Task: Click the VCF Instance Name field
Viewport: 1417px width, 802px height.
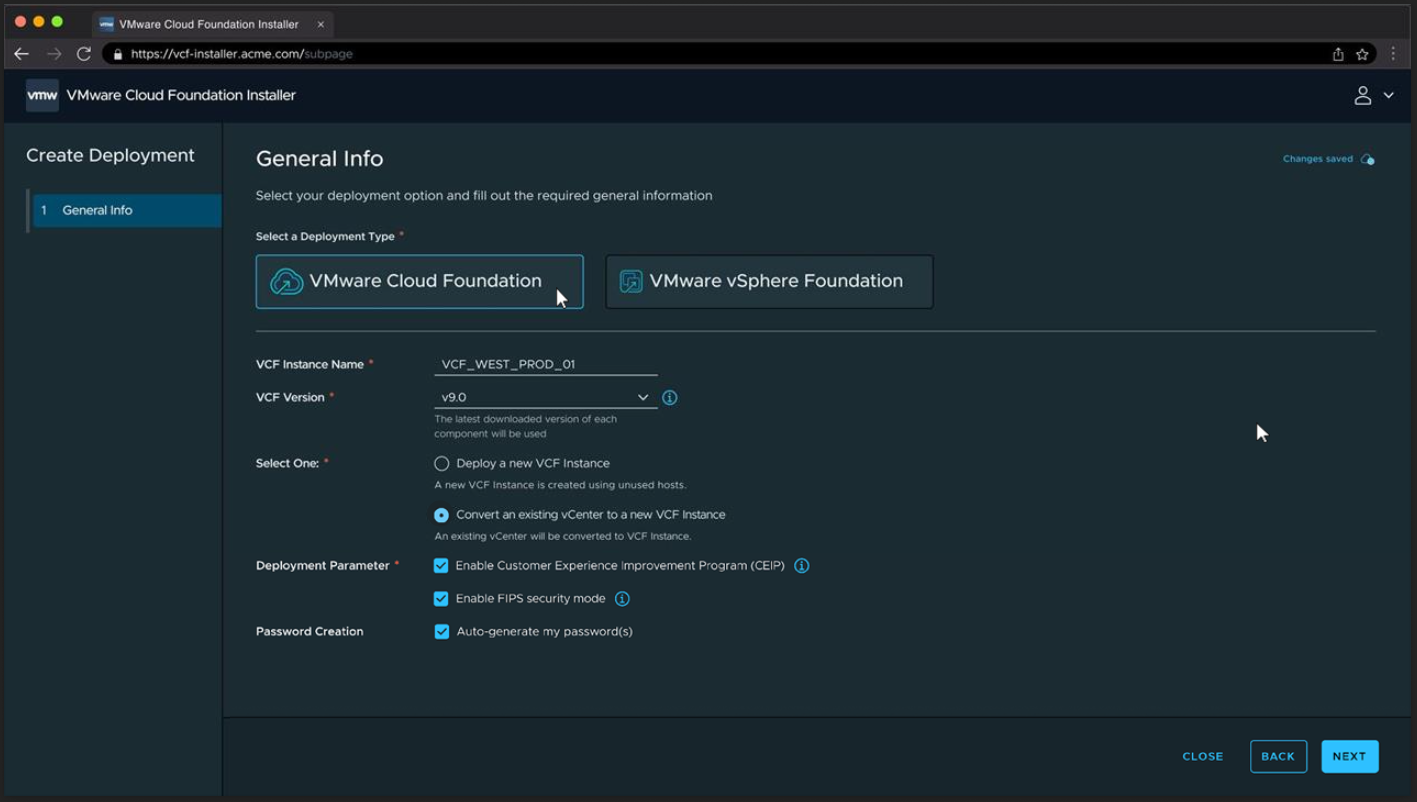Action: tap(546, 365)
